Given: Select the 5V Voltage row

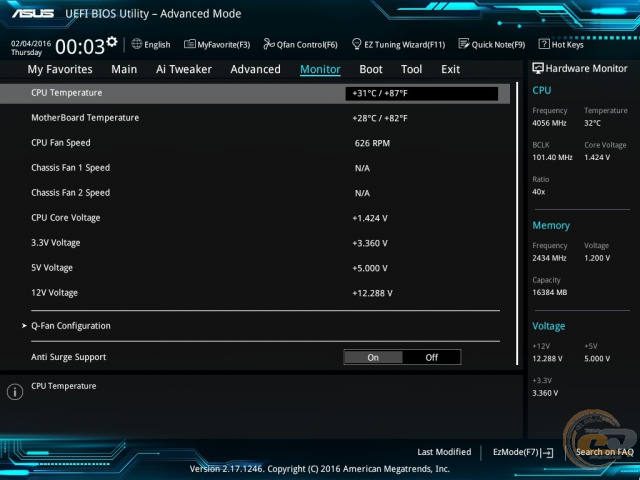Looking at the screenshot, I should click(255, 268).
